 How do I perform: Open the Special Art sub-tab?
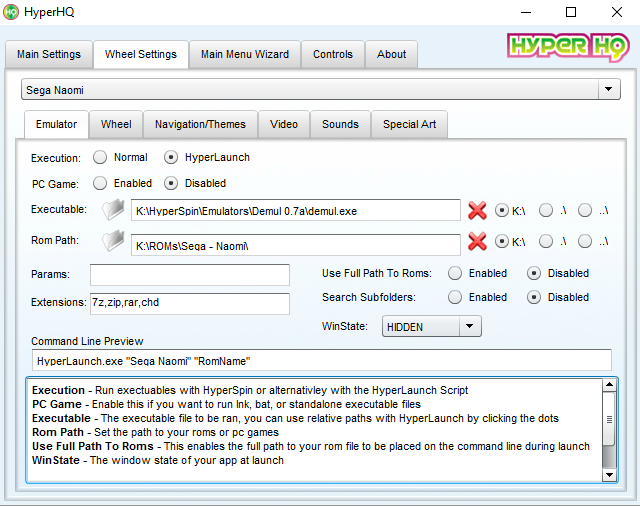[409, 124]
